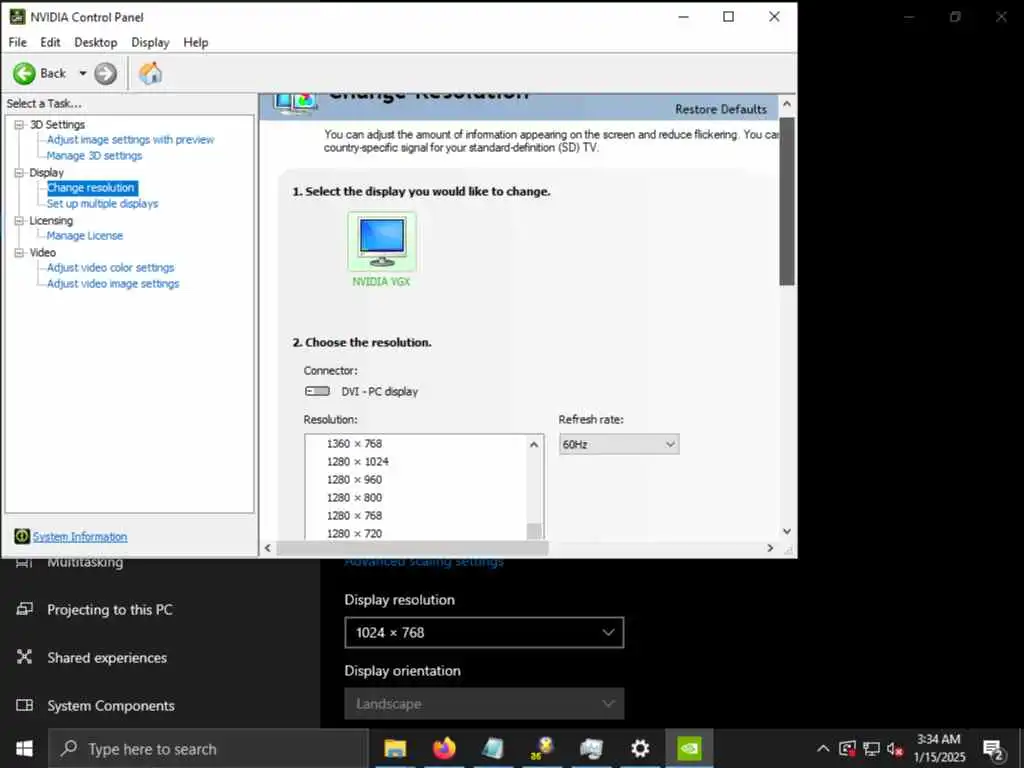1024x768 pixels.
Task: Click main panel scroll down arrow
Action: click(x=787, y=532)
